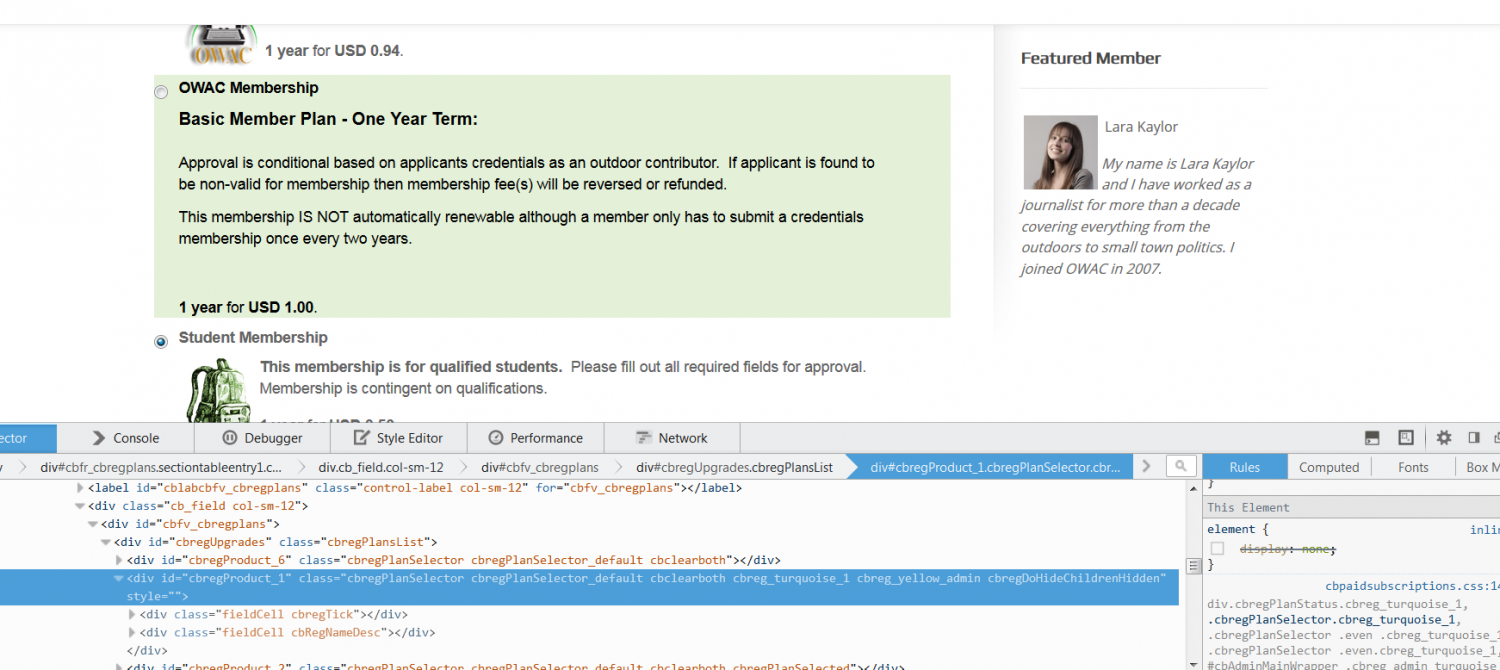Select the fieldCell cbregTick row in markup
Screen dimensions: 1500x670
pos(274,614)
